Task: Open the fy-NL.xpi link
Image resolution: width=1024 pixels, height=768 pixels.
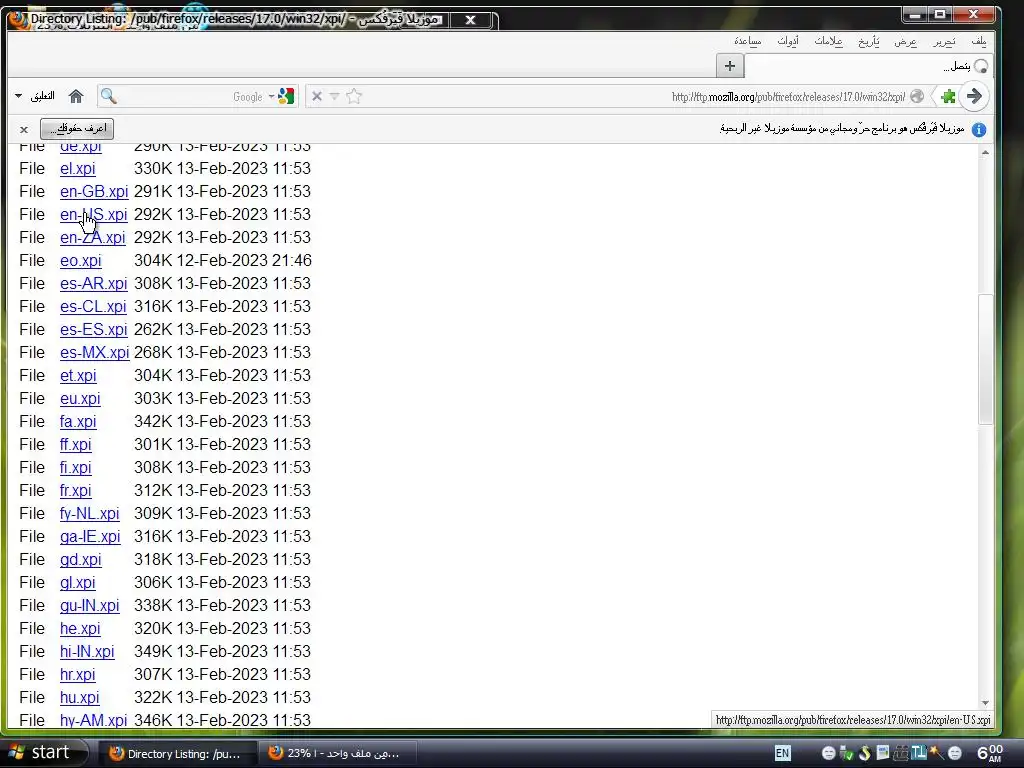Action: click(89, 513)
